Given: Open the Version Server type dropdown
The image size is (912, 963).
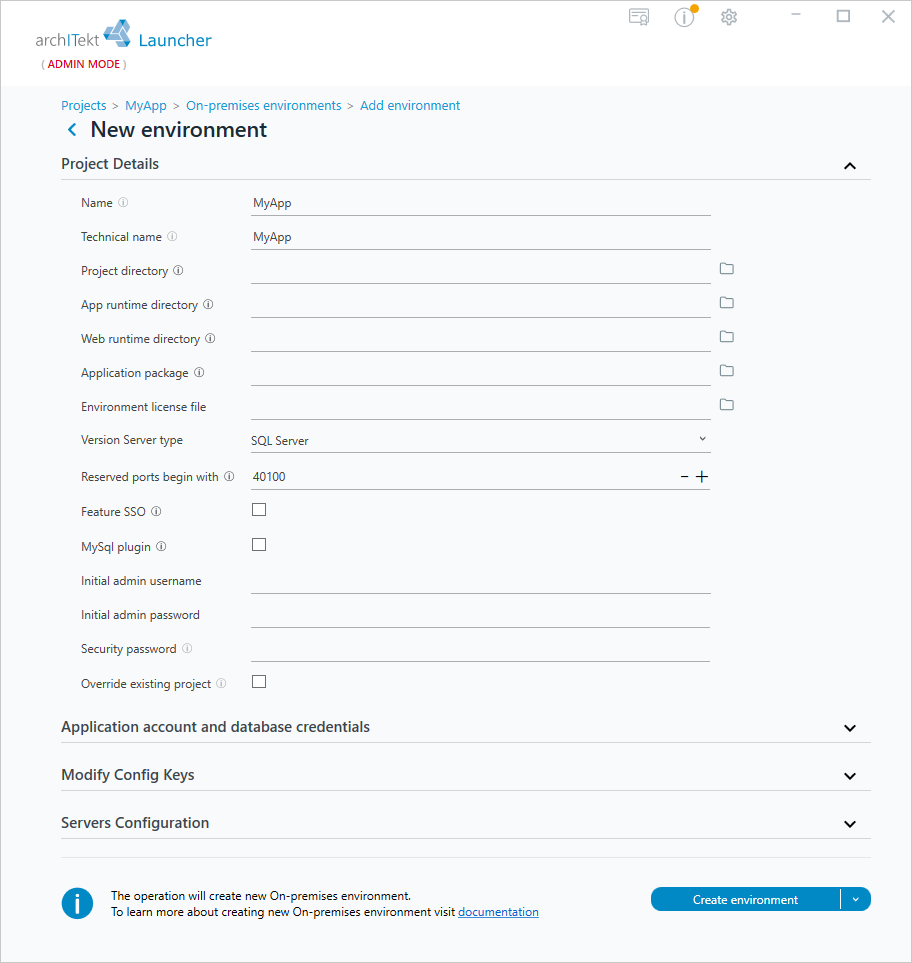Looking at the screenshot, I should [x=480, y=440].
